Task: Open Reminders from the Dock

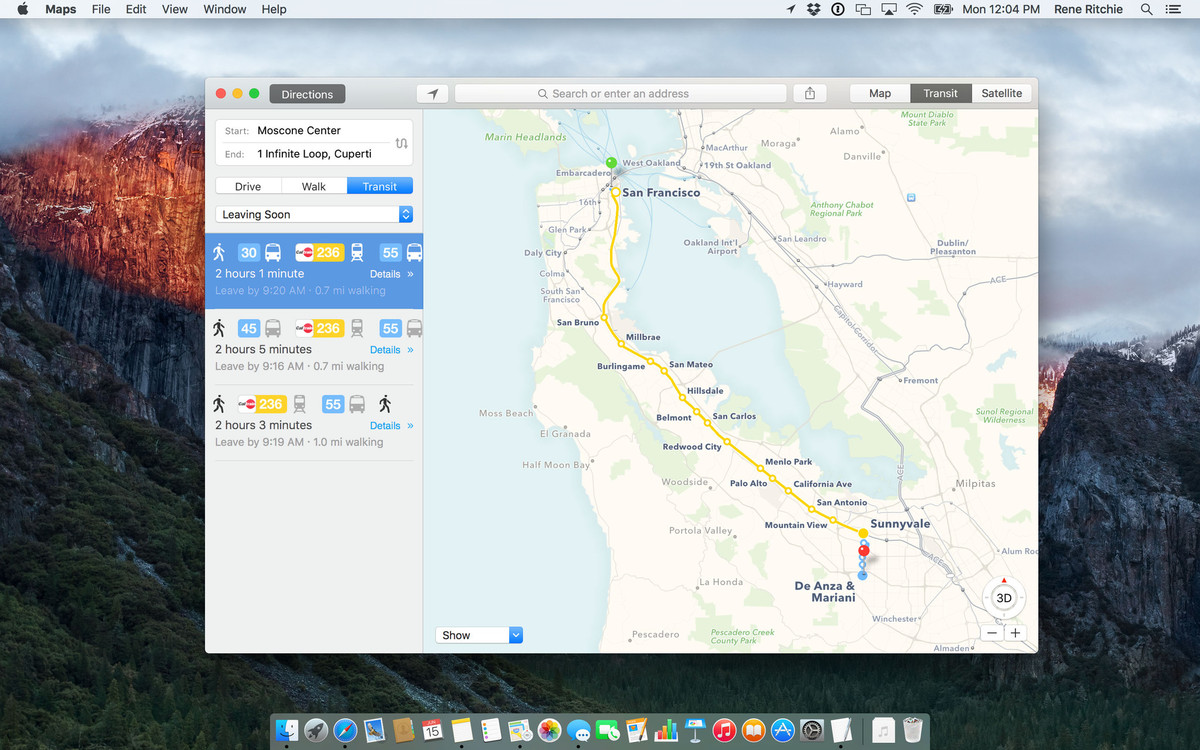Action: point(490,731)
